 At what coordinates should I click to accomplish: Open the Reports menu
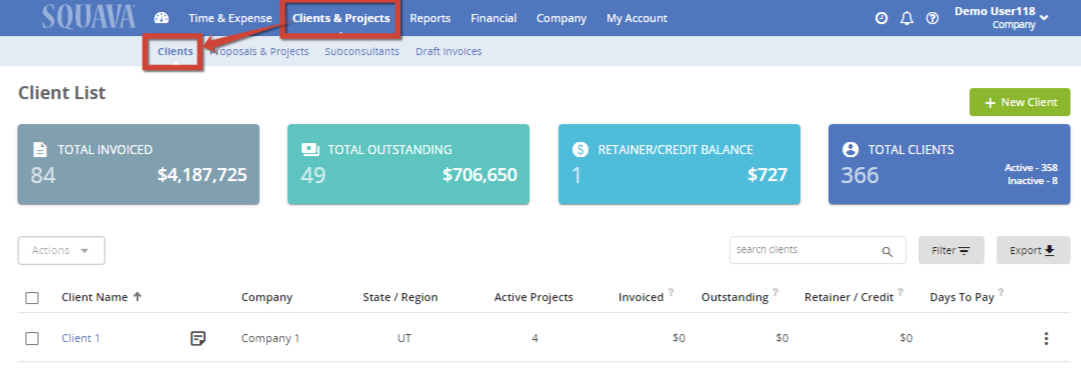pyautogui.click(x=430, y=19)
